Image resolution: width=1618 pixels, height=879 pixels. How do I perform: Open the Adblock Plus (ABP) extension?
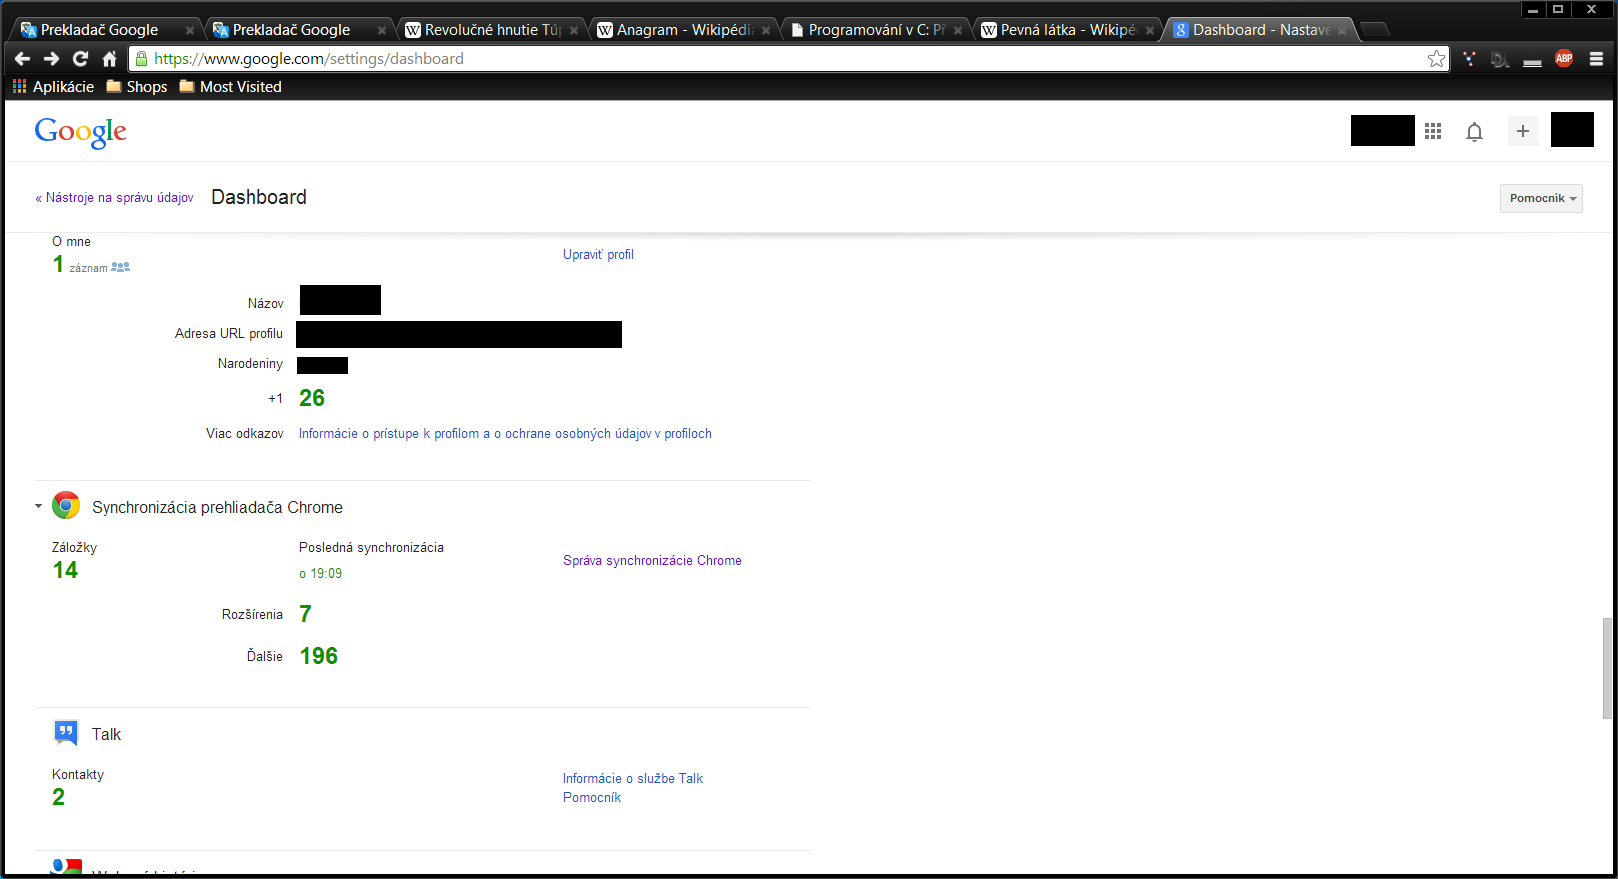[1564, 59]
